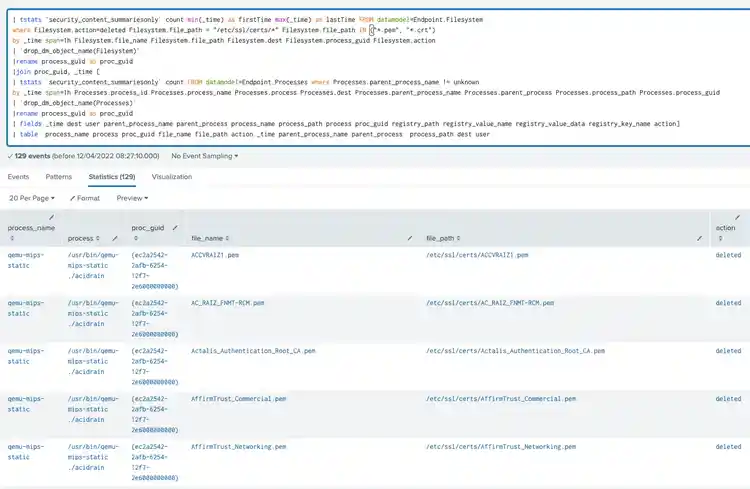The image size is (750, 489).
Task: Click the edit pencil beside process column
Action: tap(115, 238)
